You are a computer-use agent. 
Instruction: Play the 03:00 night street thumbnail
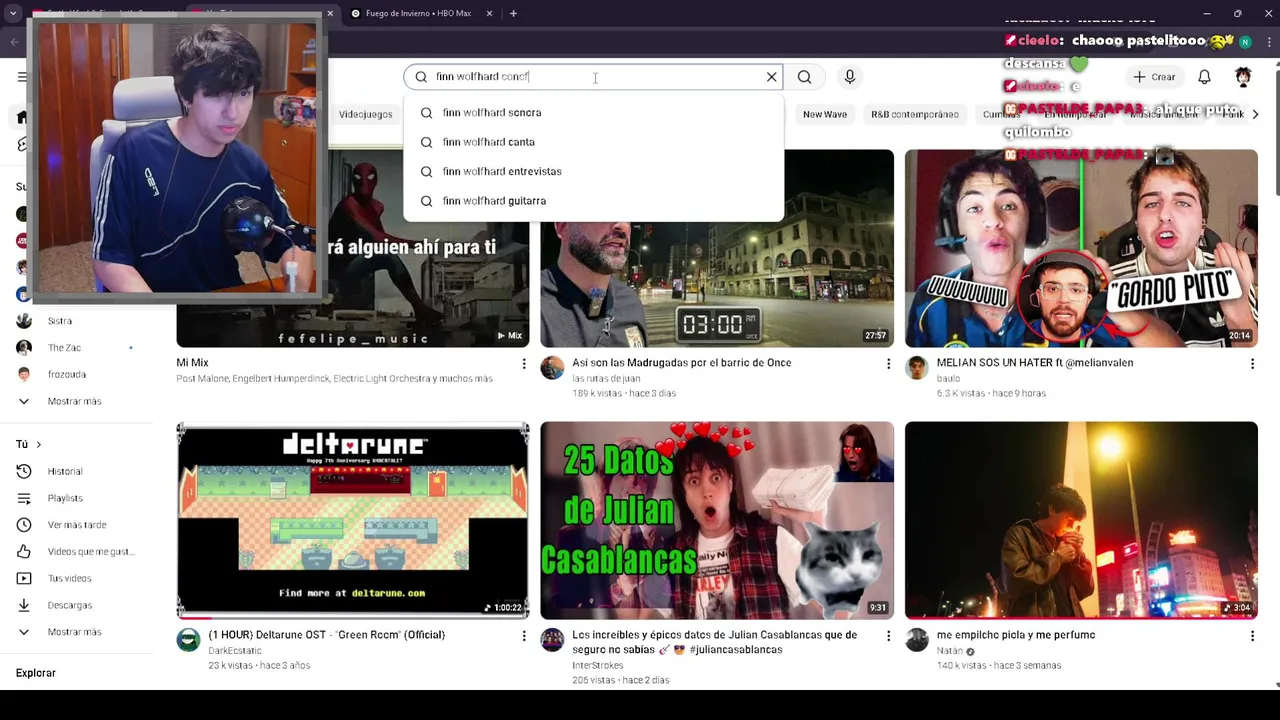click(x=717, y=285)
